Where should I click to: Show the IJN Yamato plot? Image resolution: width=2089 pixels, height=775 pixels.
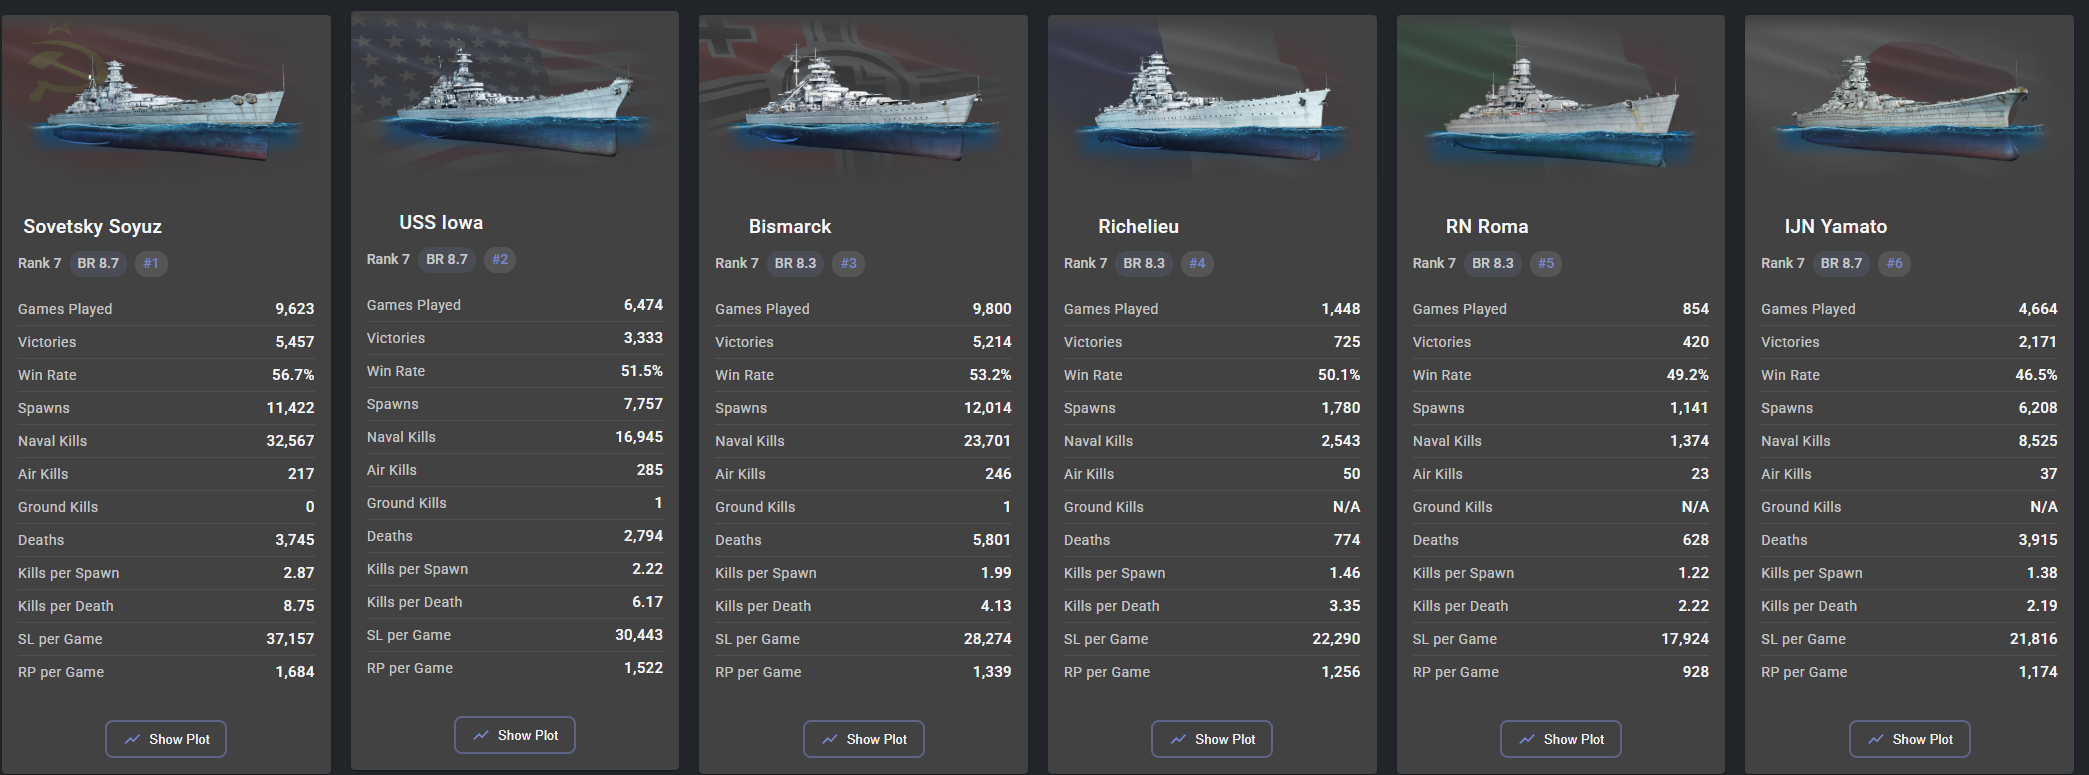1909,739
